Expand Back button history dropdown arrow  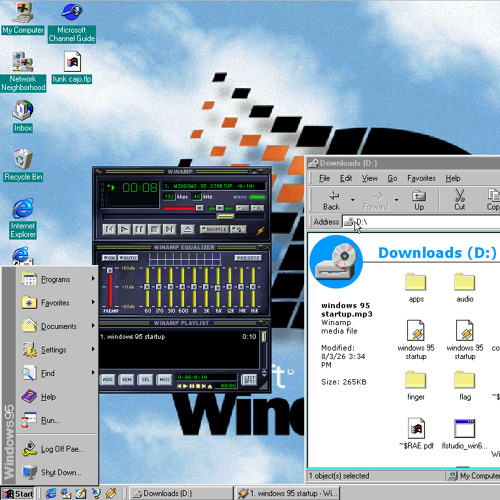tap(353, 200)
